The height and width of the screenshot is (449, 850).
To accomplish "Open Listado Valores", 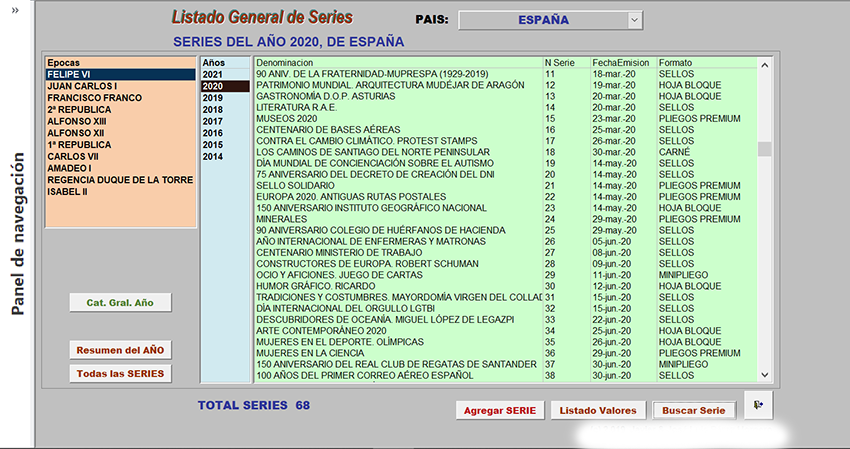I will pyautogui.click(x=597, y=411).
